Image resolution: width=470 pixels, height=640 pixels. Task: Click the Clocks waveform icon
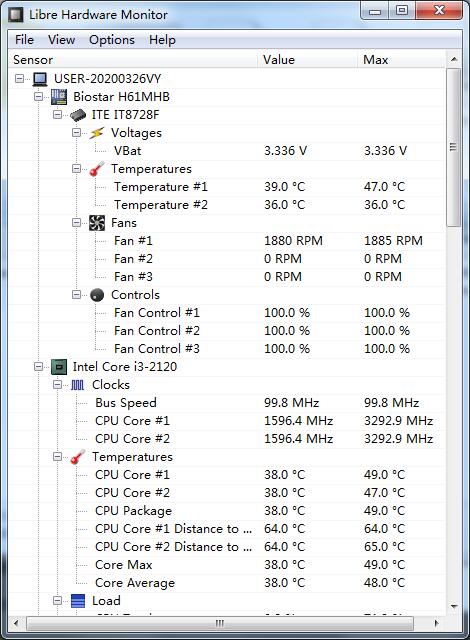point(78,385)
